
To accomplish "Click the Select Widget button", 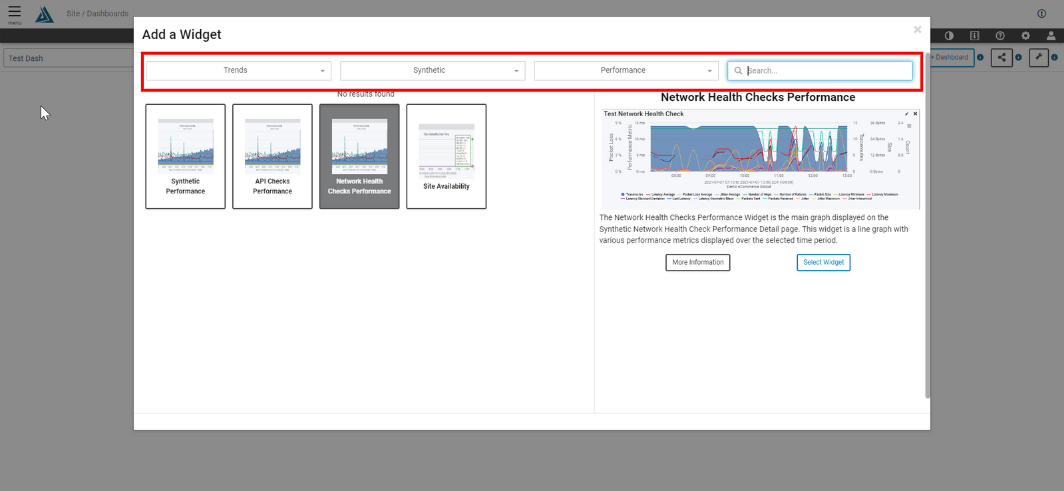I will point(823,262).
